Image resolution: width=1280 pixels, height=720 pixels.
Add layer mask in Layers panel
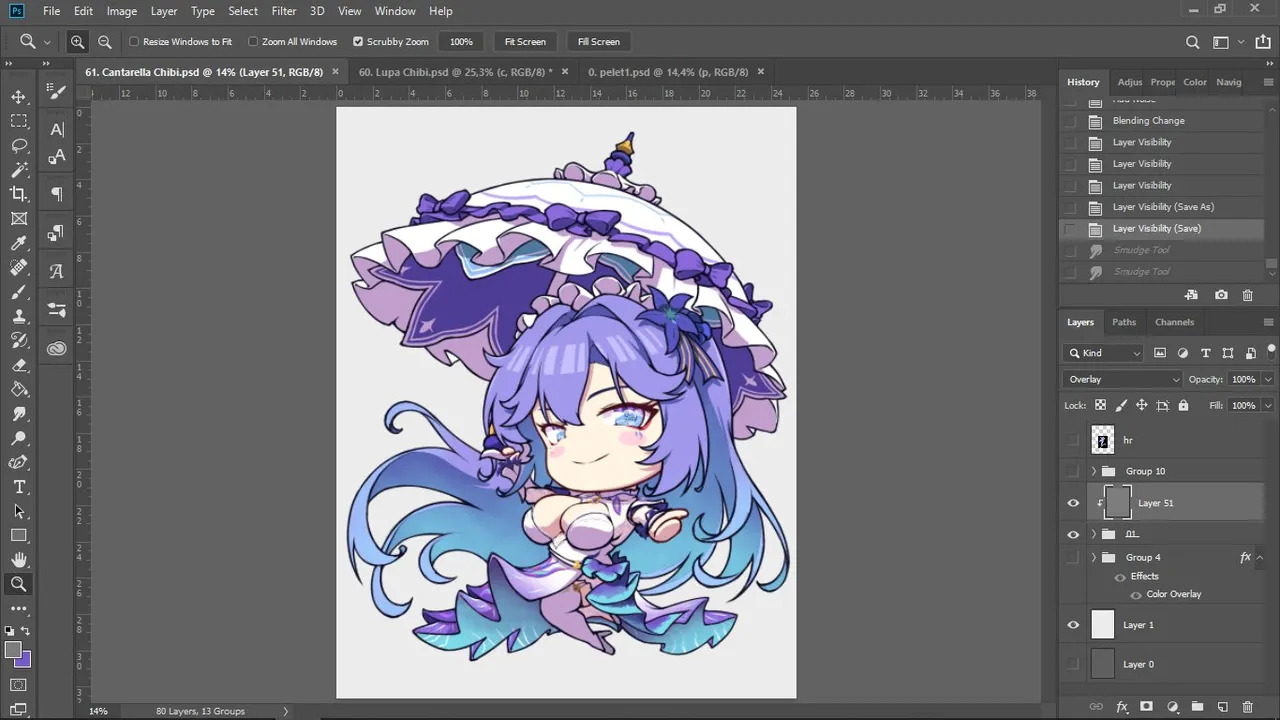[1147, 707]
